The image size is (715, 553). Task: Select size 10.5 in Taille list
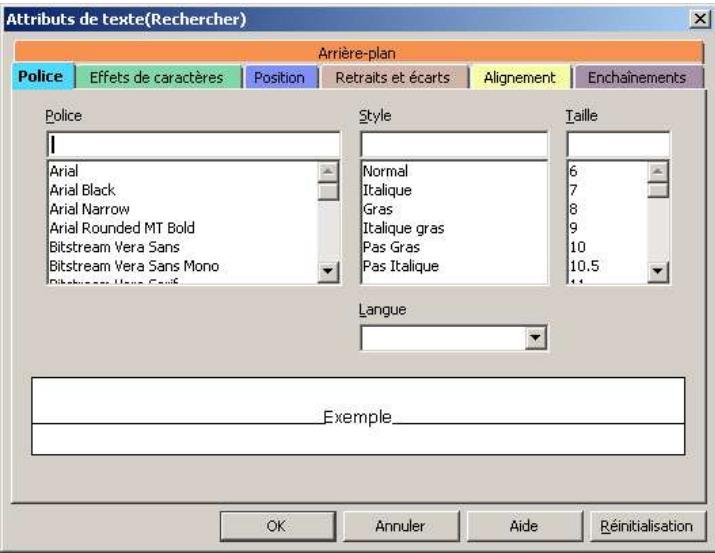608,266
